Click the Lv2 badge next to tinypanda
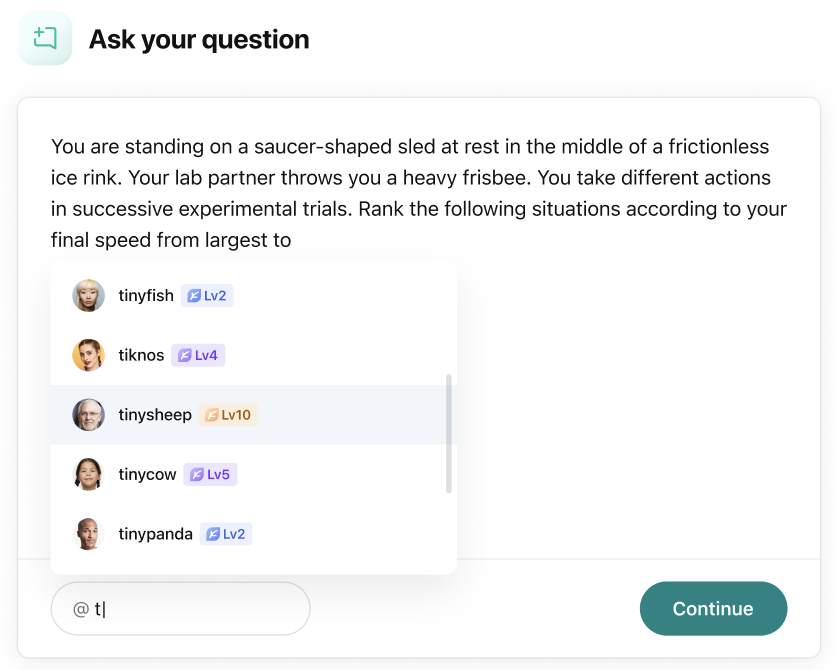 click(226, 534)
